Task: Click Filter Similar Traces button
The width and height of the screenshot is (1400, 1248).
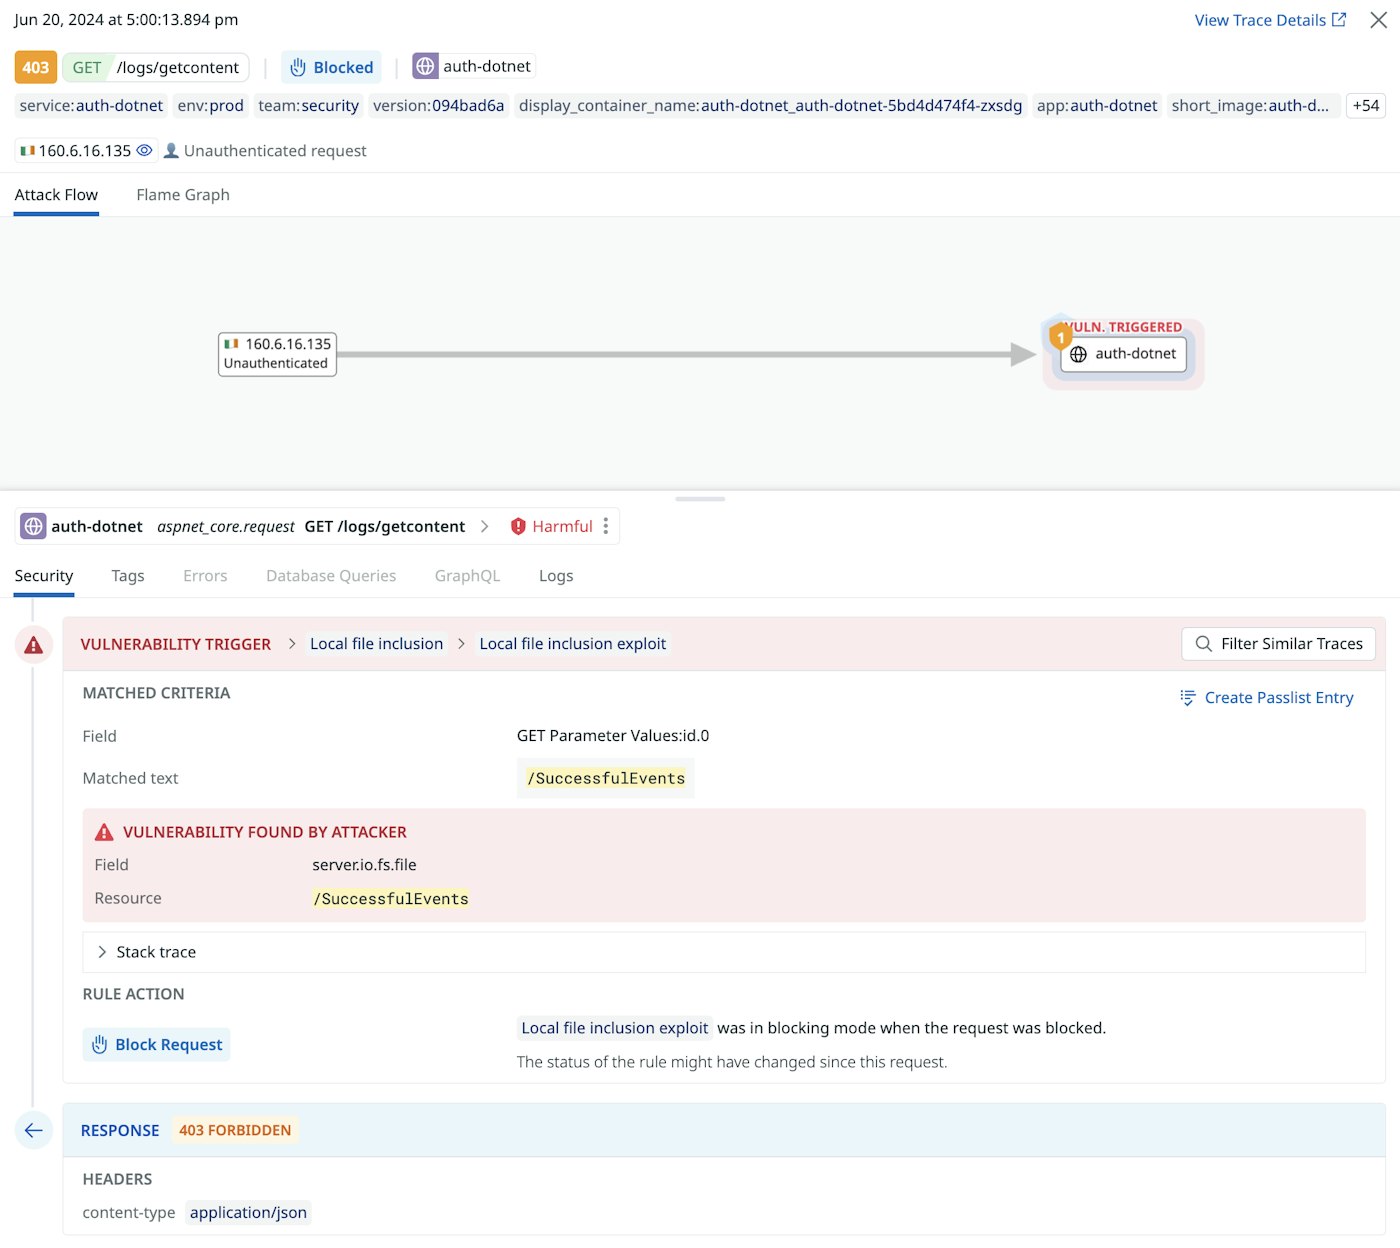Action: [1278, 644]
